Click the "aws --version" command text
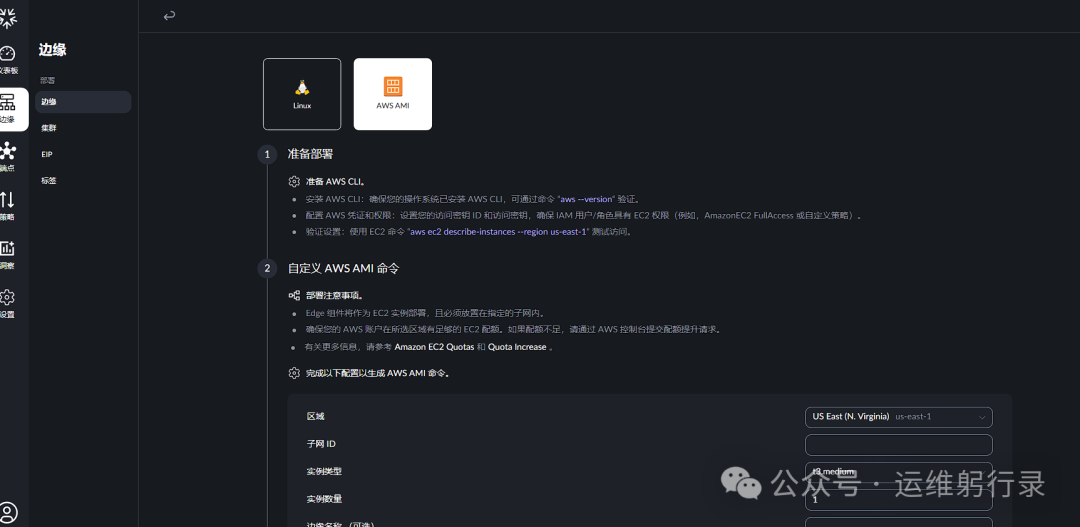1080x527 pixels. point(585,199)
